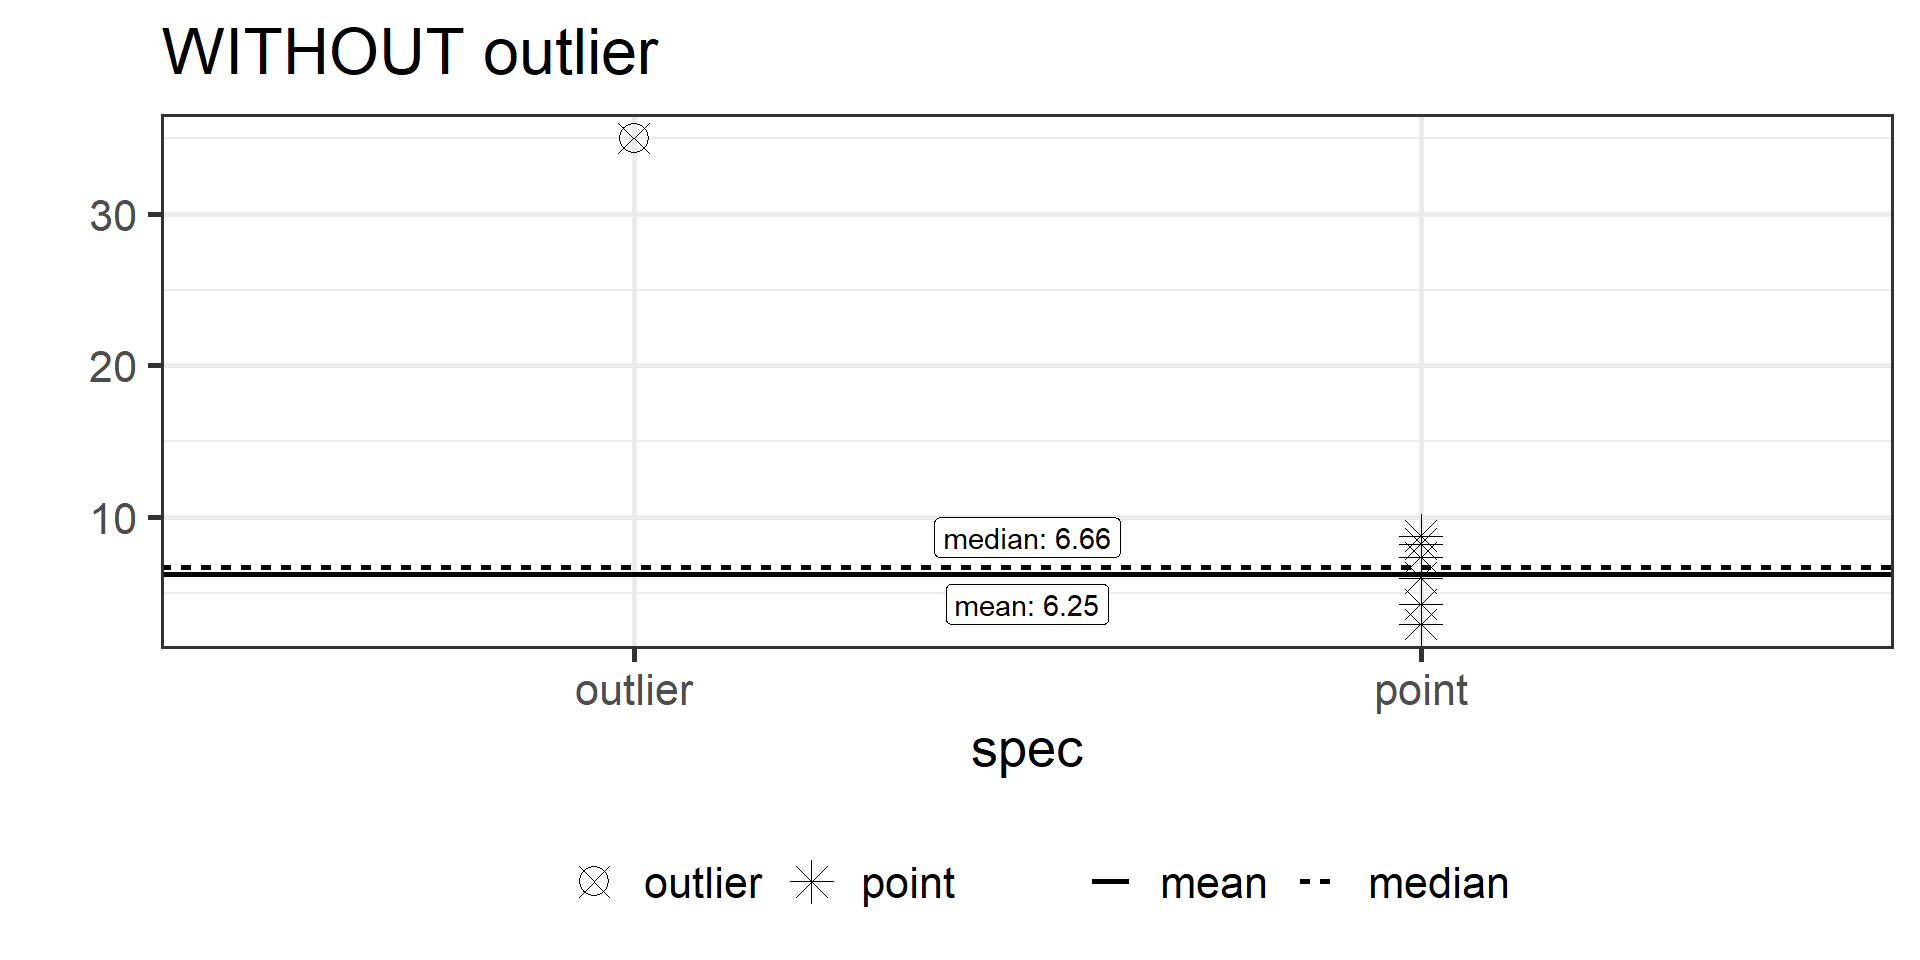Screen dimensions: 1920x960
Task: Click the 'mean: 6.25' label box
Action: [x=1027, y=605]
